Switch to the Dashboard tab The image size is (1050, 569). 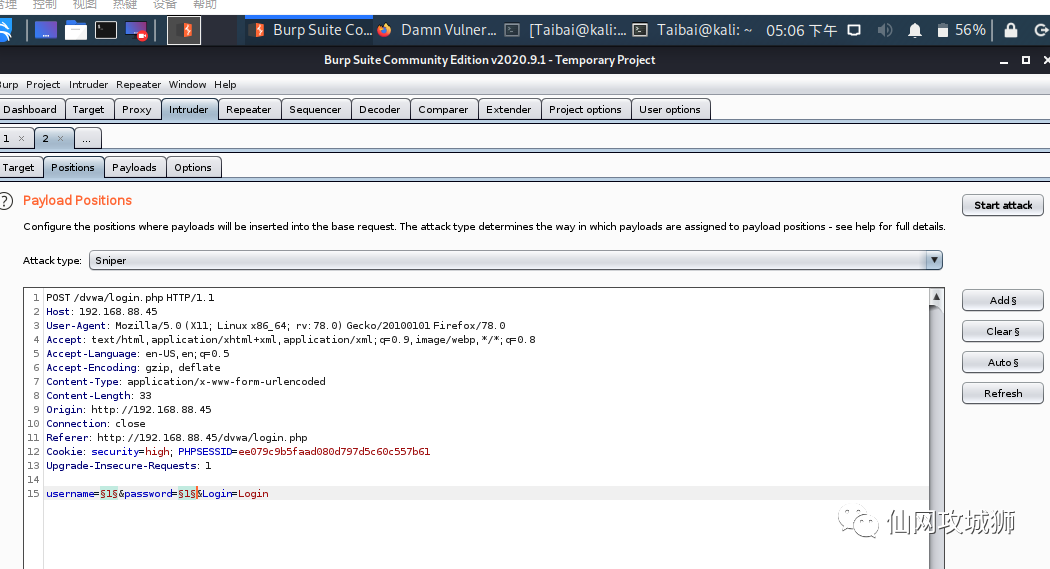tap(31, 109)
